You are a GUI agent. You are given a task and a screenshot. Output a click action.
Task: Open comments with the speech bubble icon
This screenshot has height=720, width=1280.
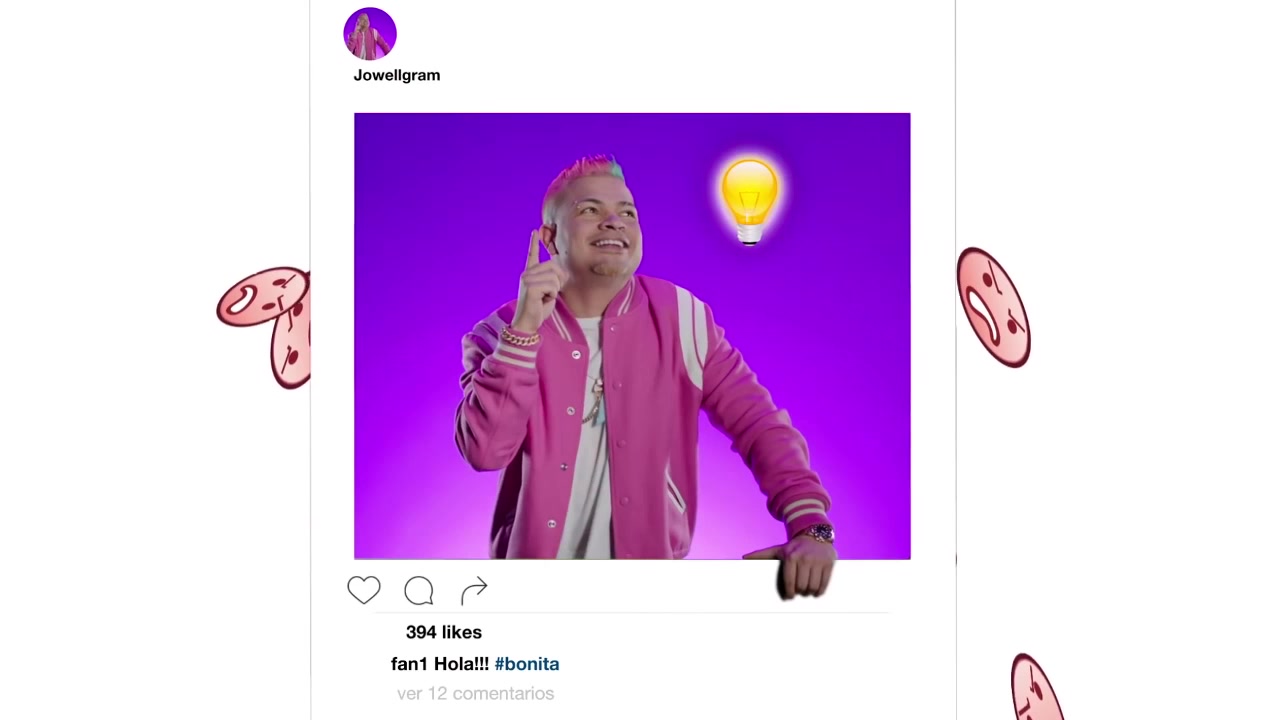[419, 591]
